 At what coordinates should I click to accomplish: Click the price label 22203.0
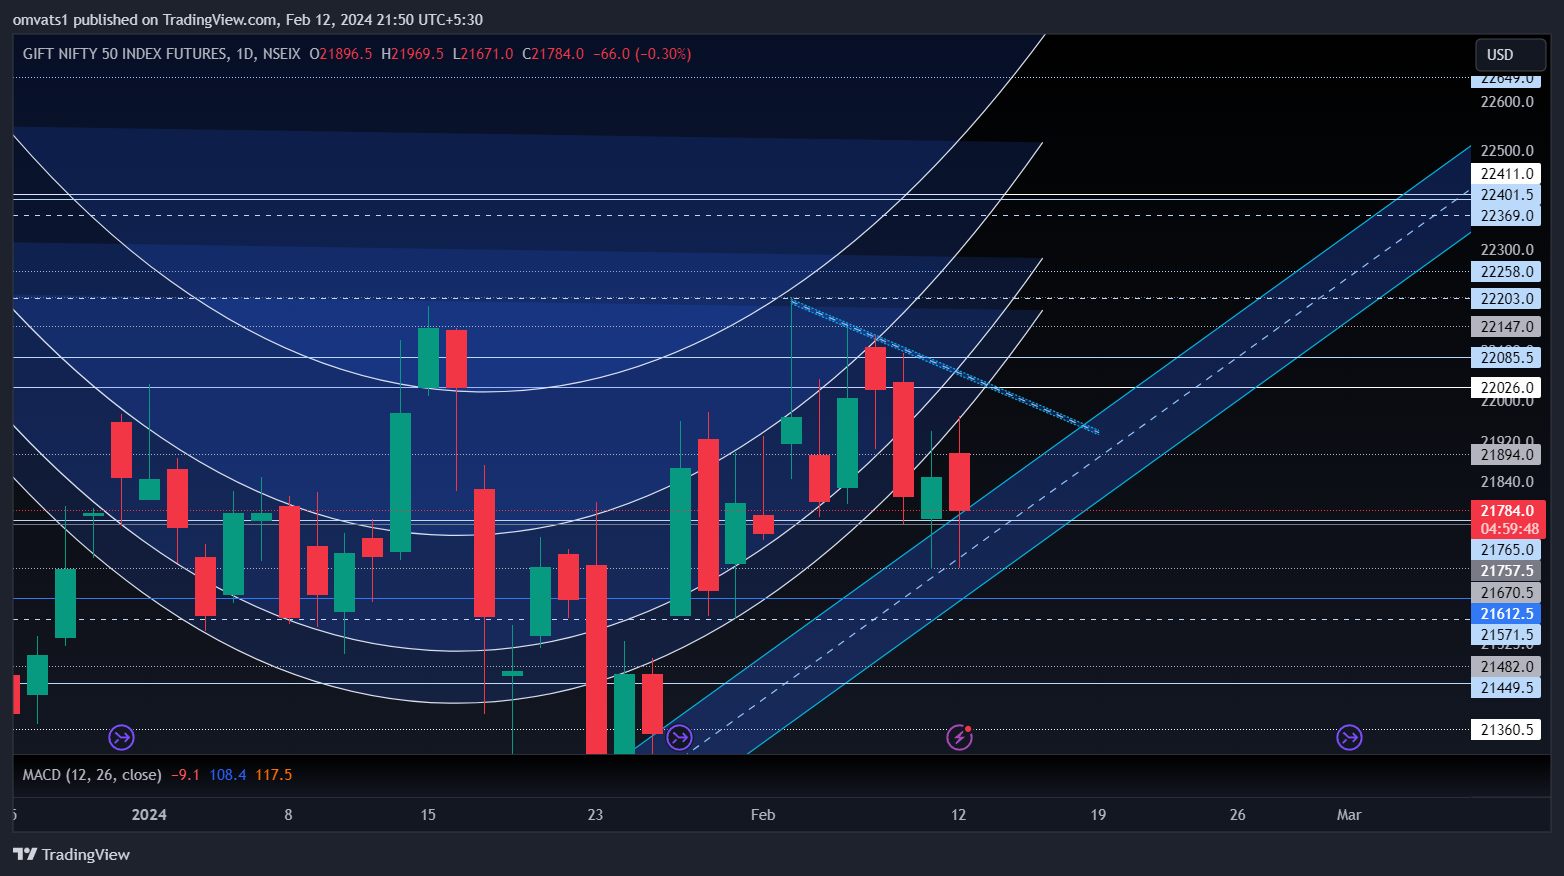[1506, 299]
